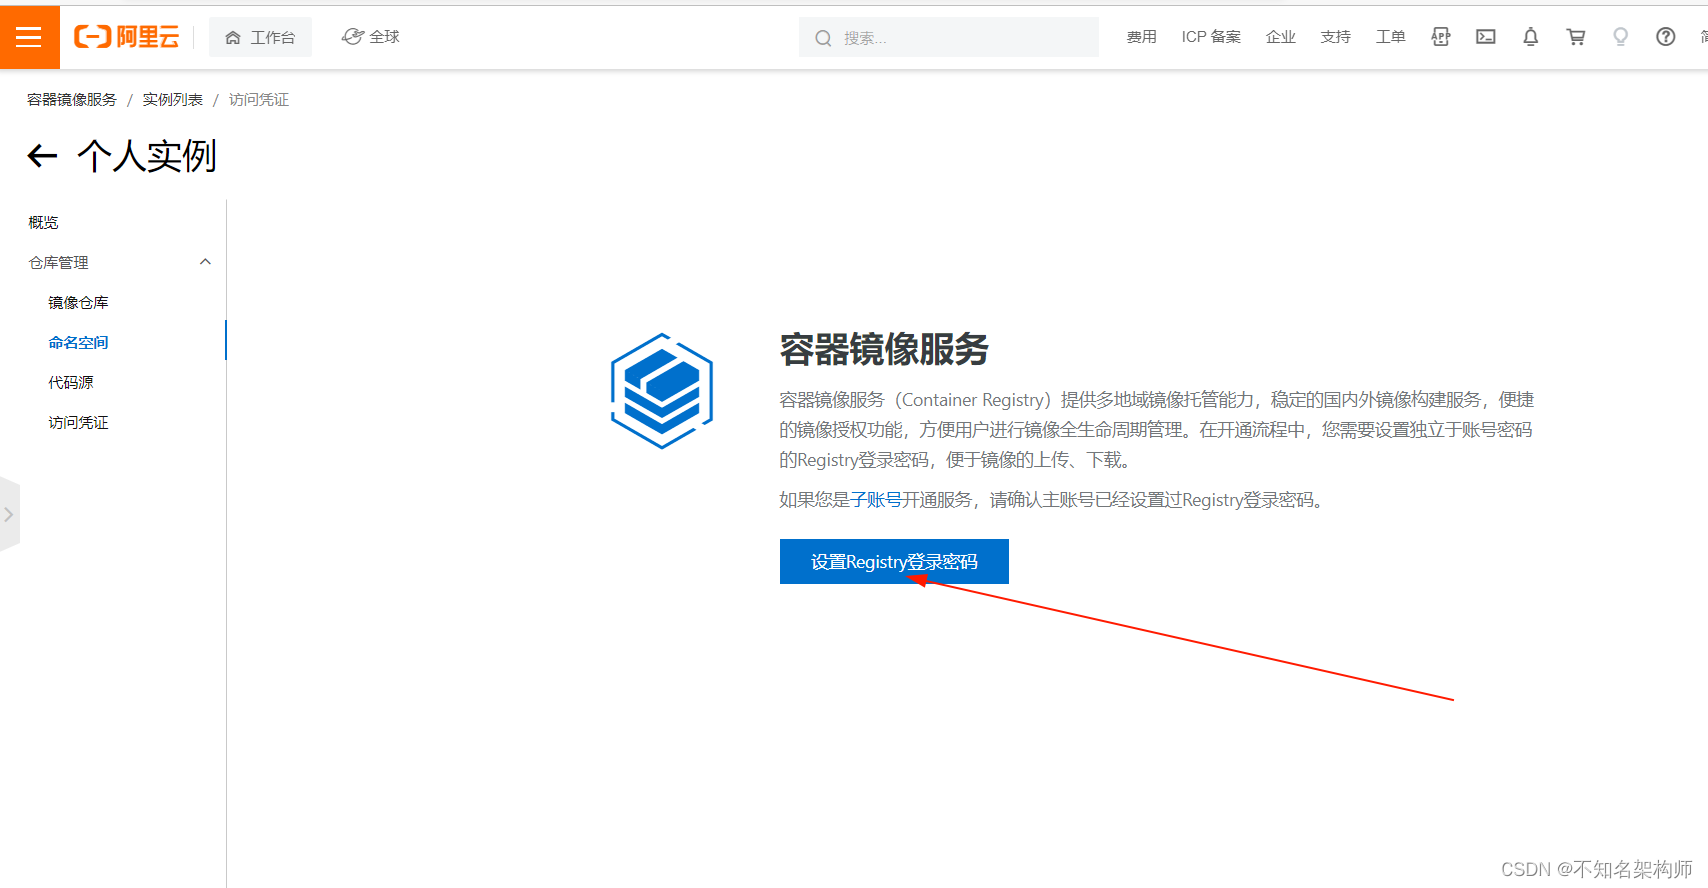Open 访问凭证 in the sidebar
Image resolution: width=1708 pixels, height=888 pixels.
click(79, 422)
